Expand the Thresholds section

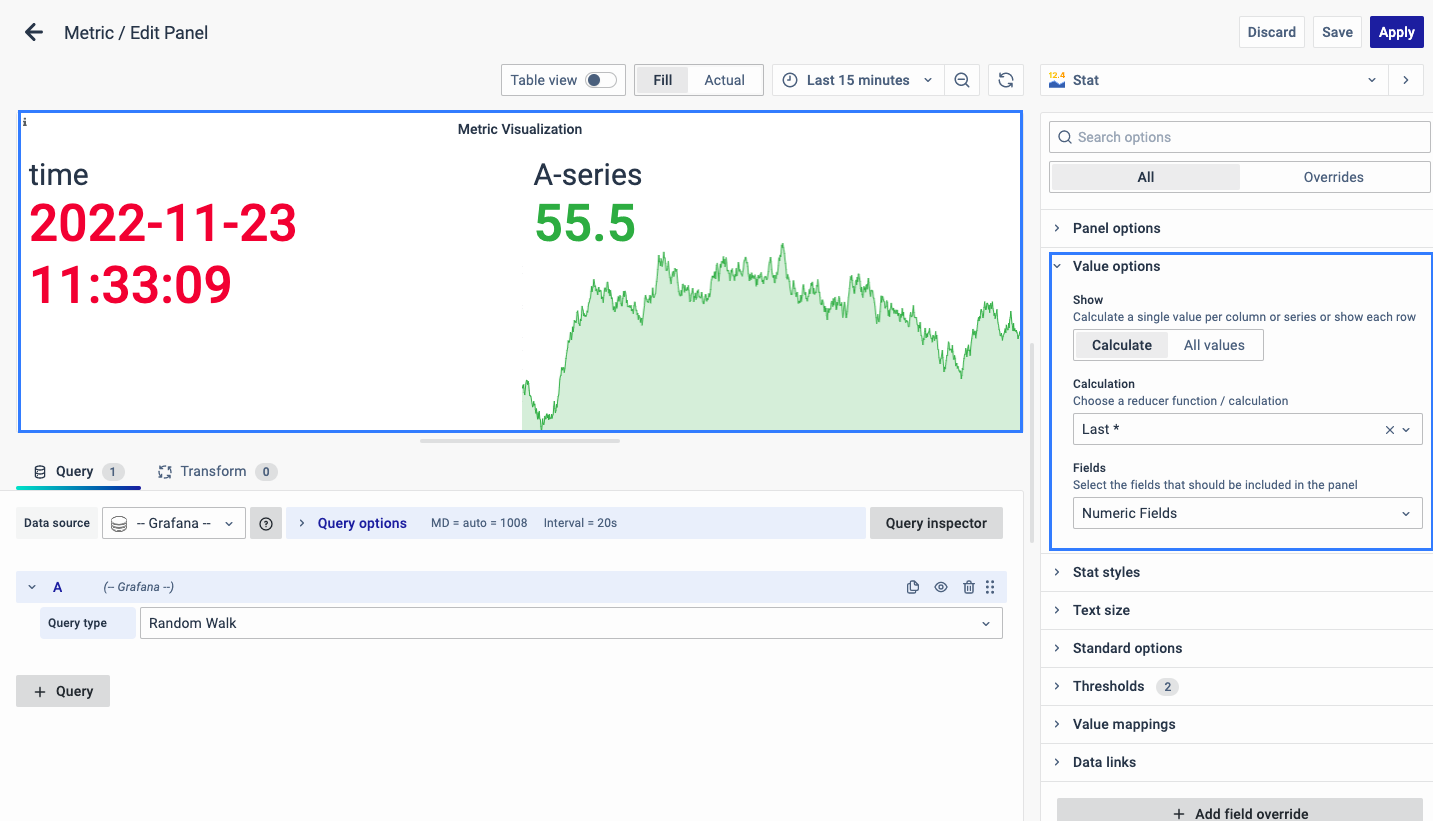pos(1108,686)
